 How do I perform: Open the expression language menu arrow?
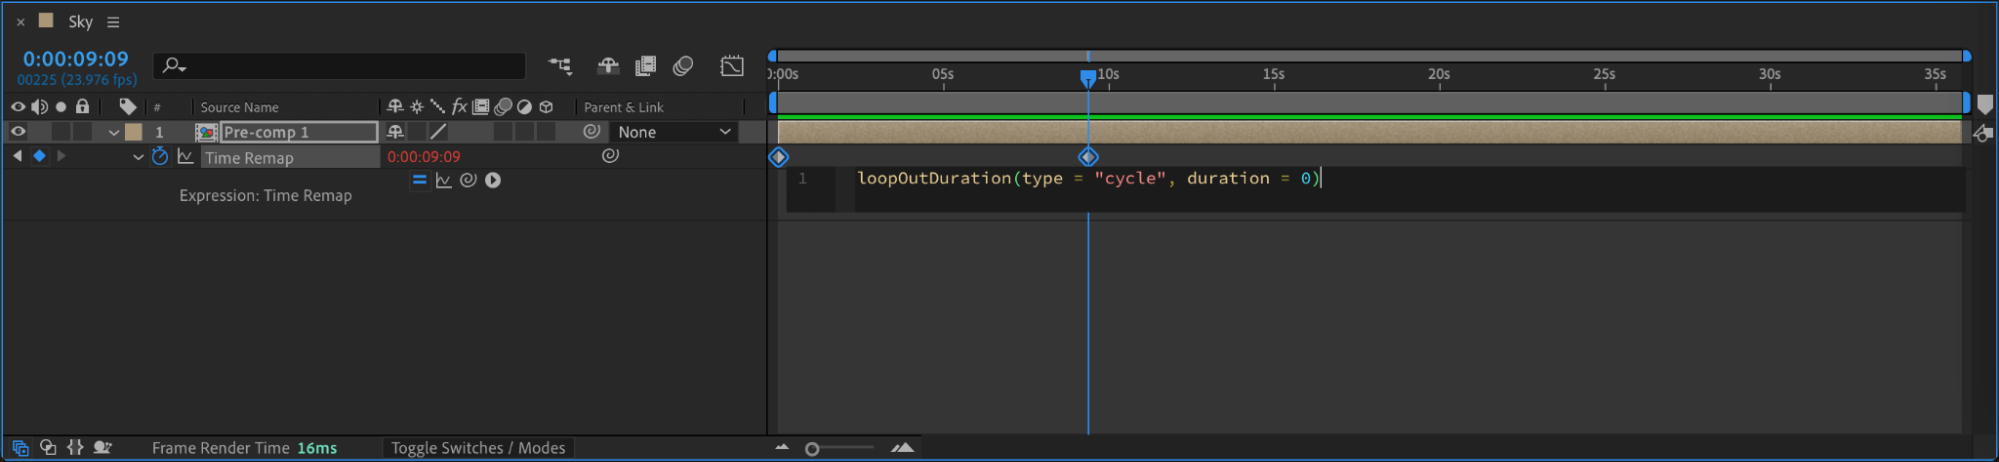(x=493, y=180)
